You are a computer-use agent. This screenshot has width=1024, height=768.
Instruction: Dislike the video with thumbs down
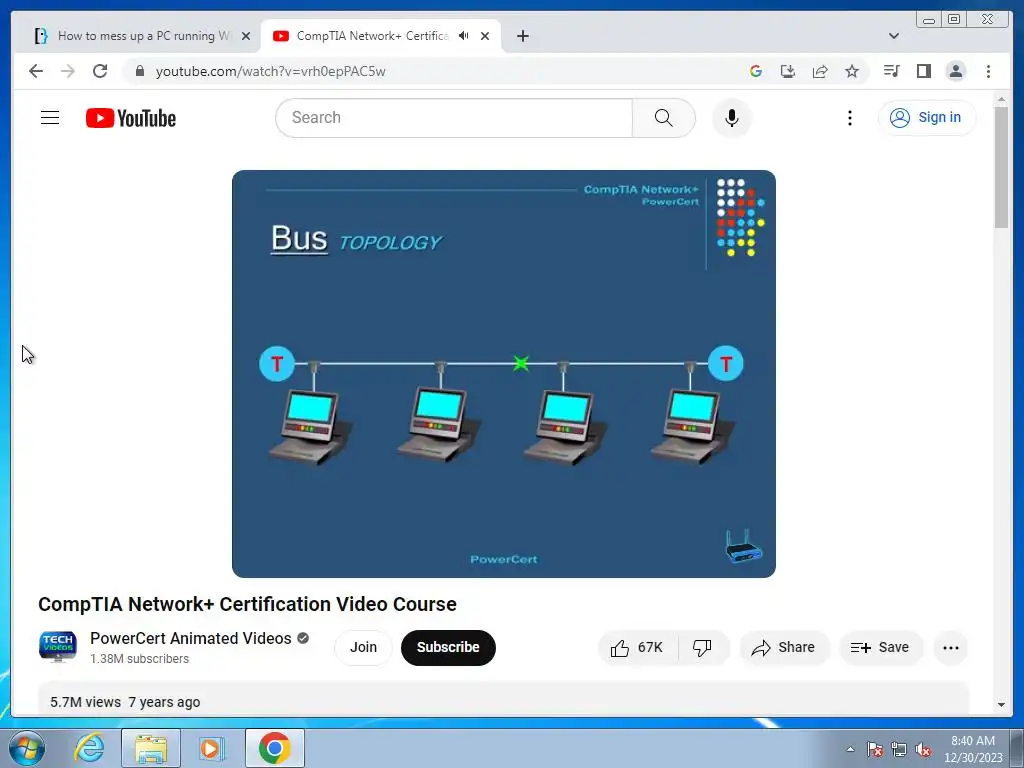point(703,647)
